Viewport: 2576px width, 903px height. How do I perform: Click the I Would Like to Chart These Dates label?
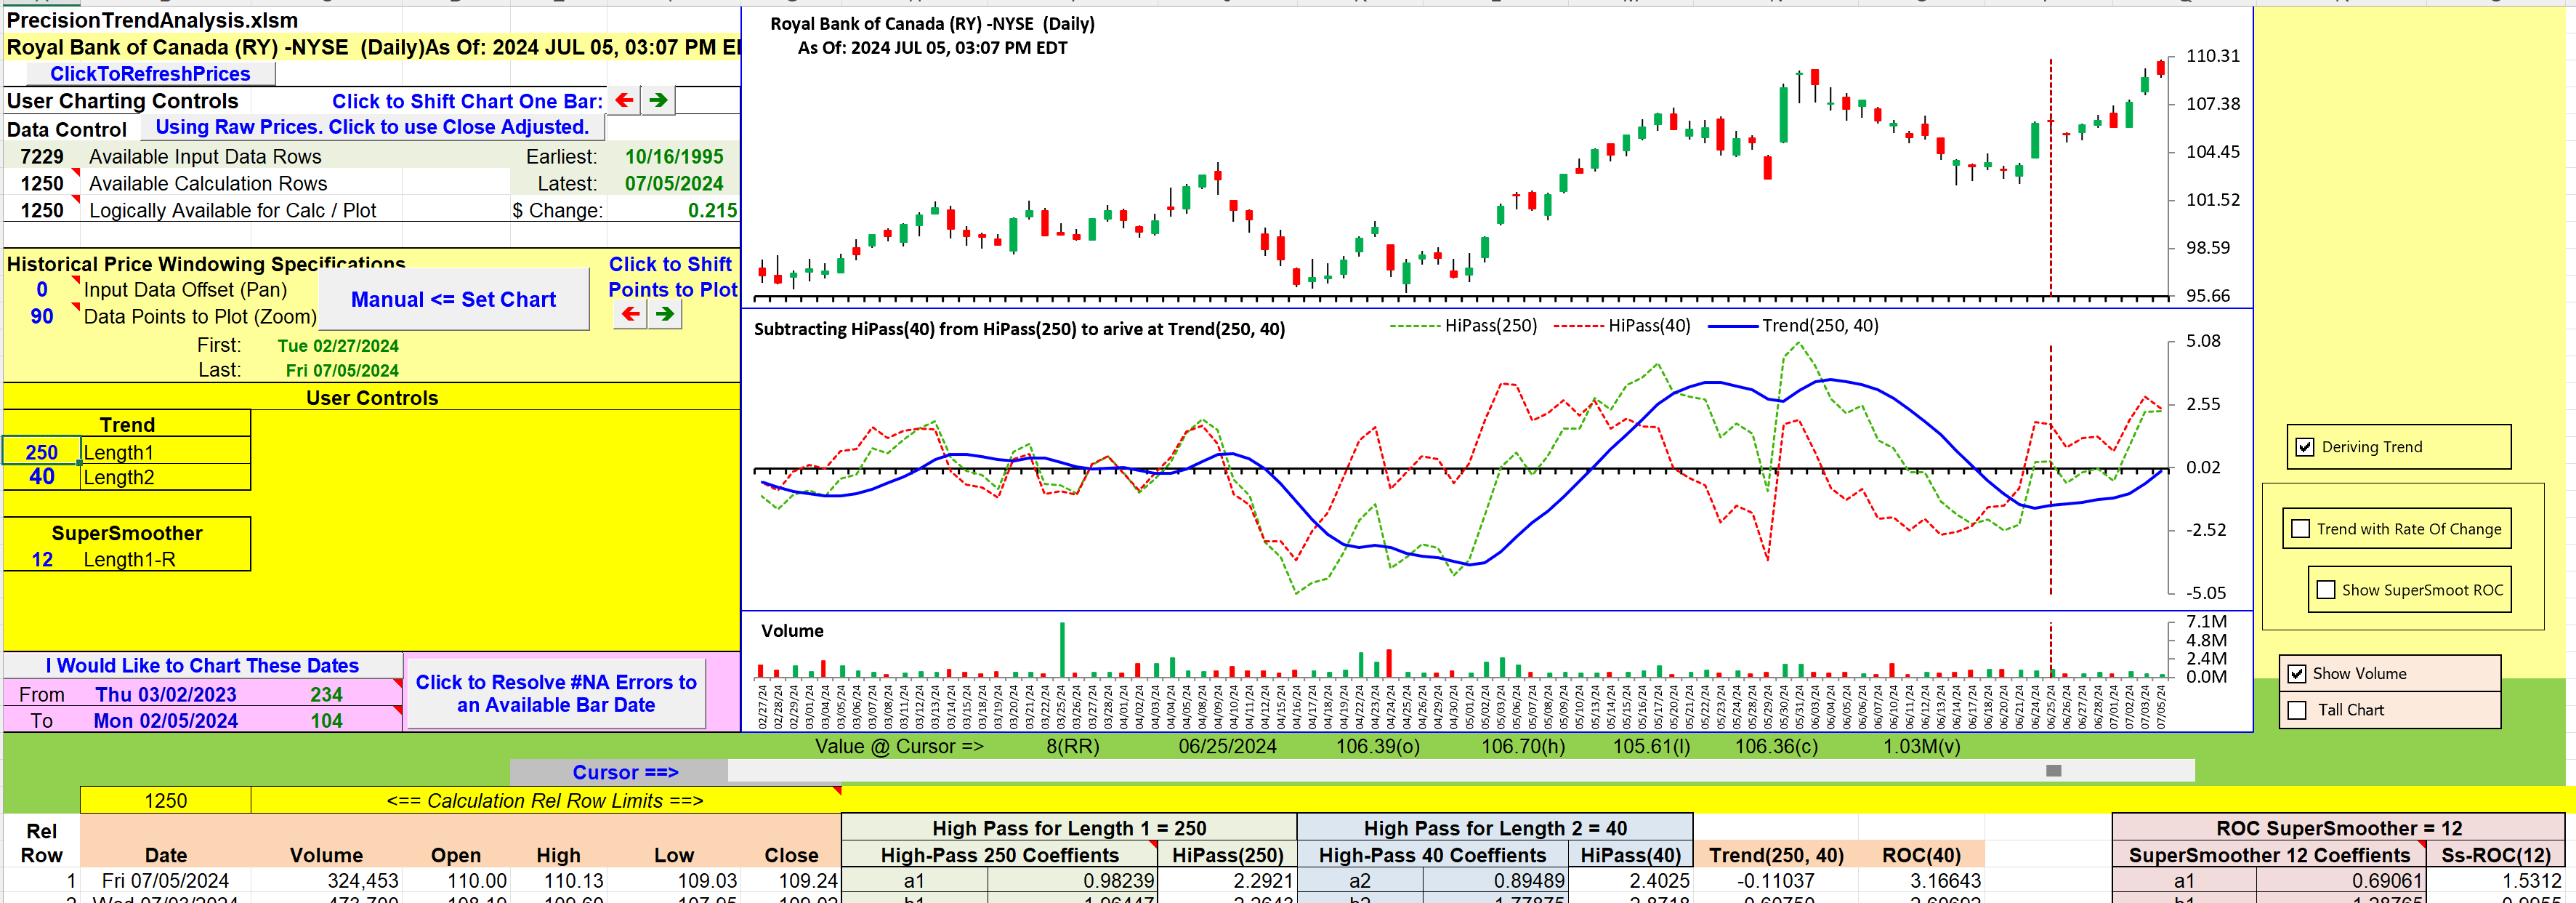point(202,666)
